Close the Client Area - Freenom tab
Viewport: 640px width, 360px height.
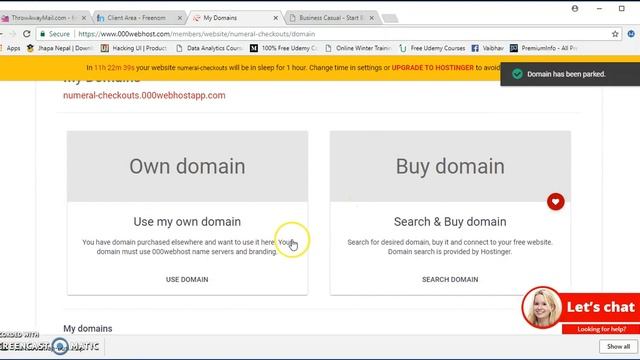(x=180, y=18)
